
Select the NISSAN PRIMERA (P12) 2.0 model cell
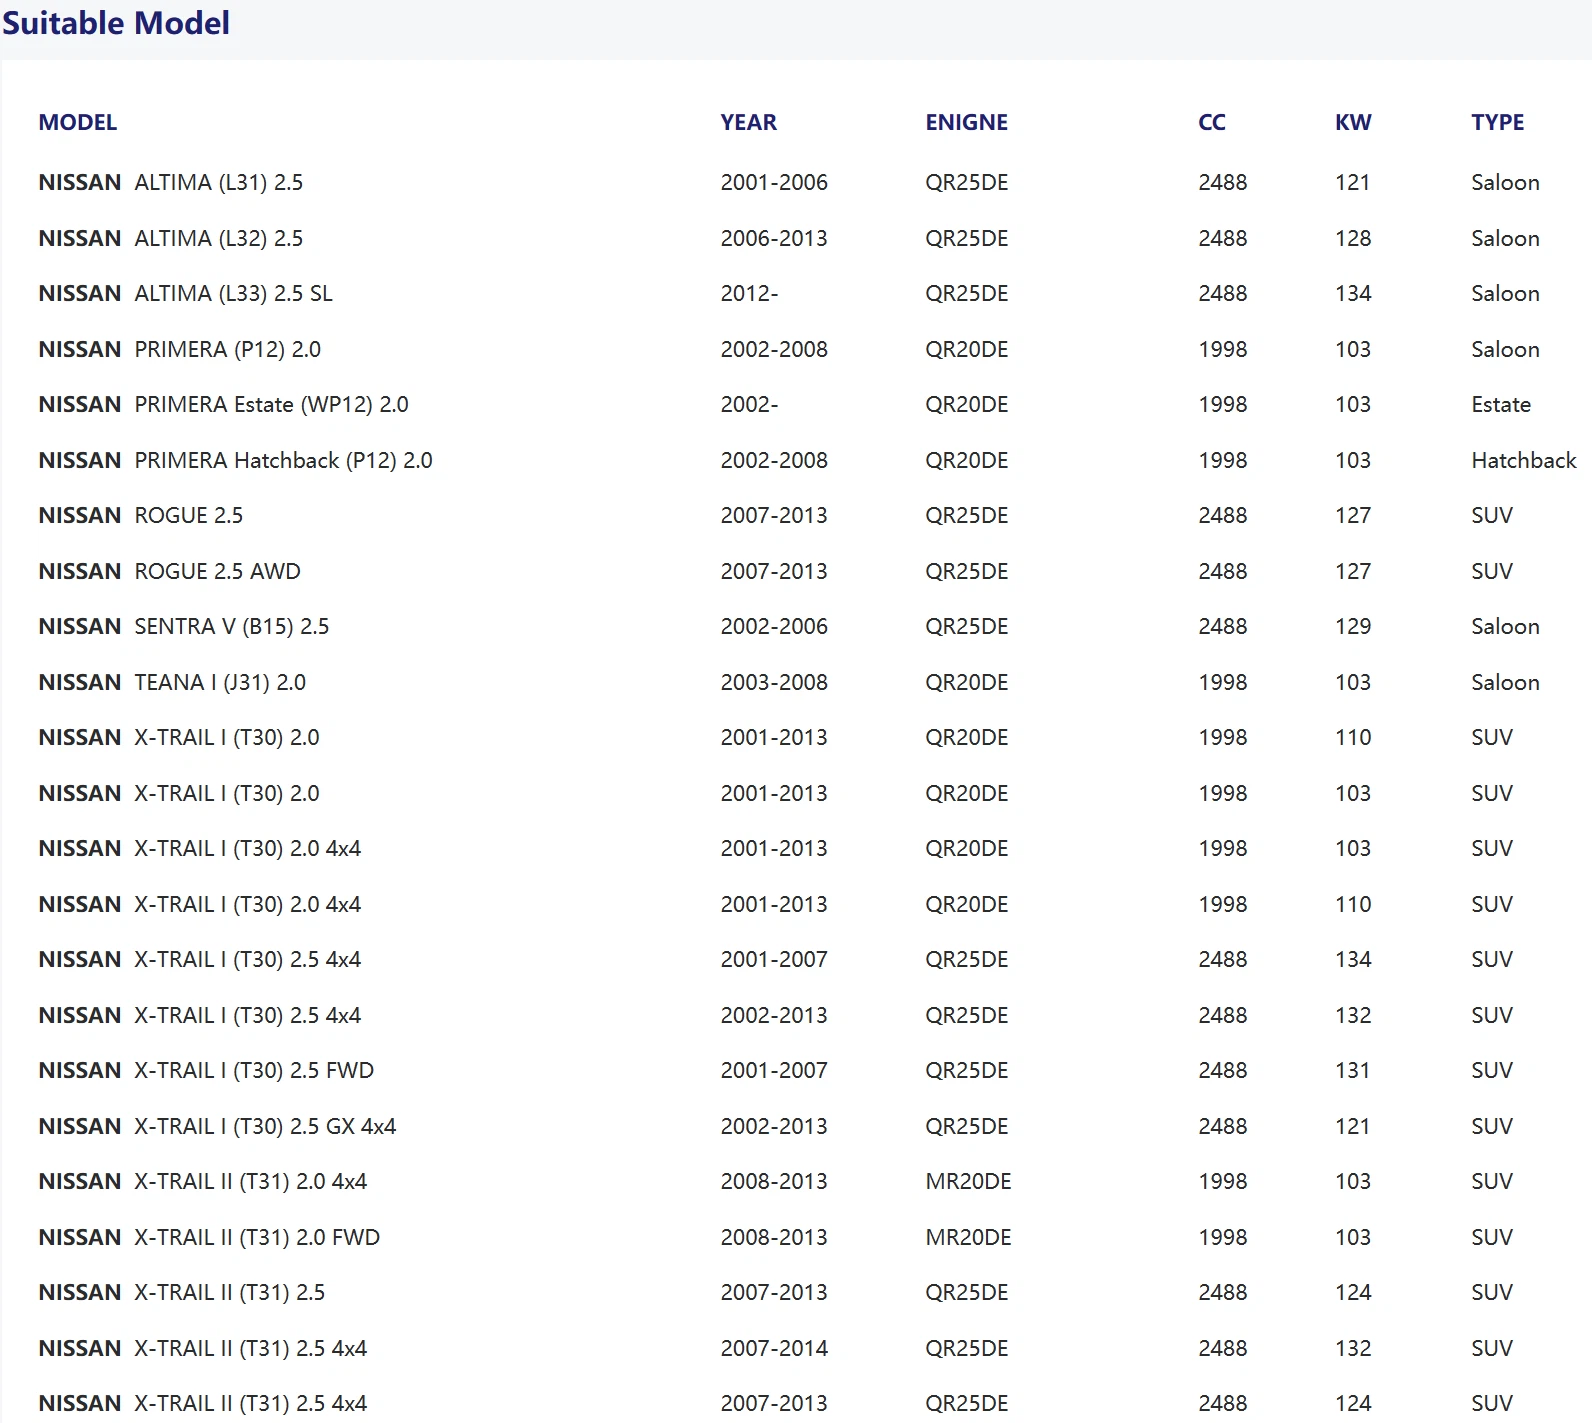(x=179, y=349)
